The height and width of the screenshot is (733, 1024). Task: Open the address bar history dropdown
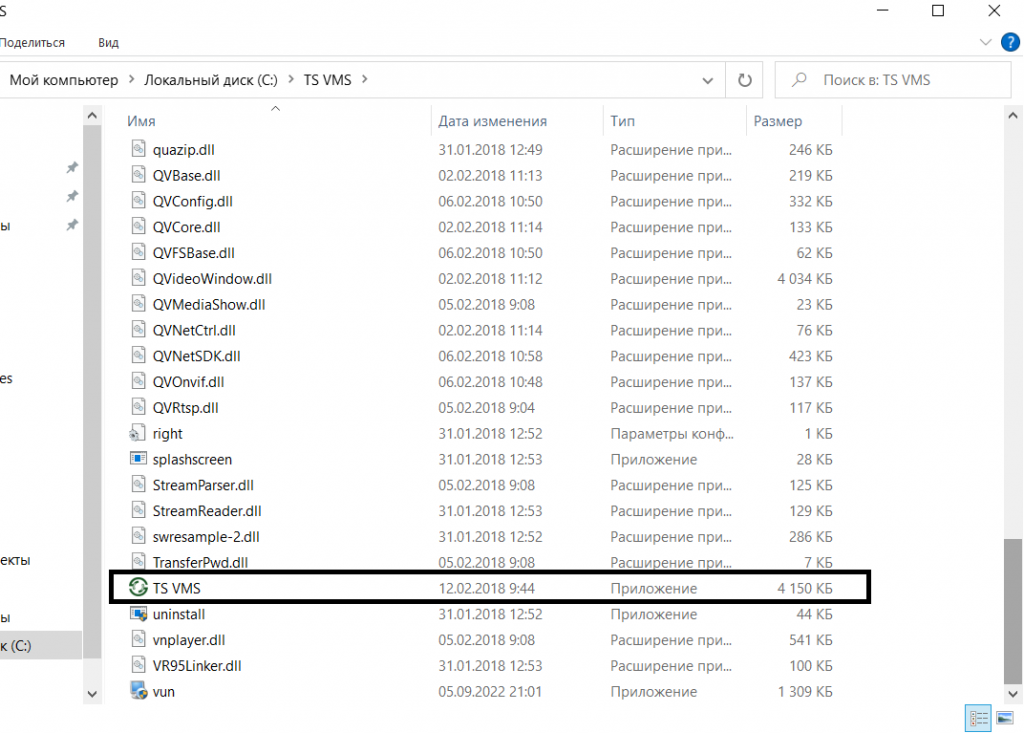click(708, 80)
